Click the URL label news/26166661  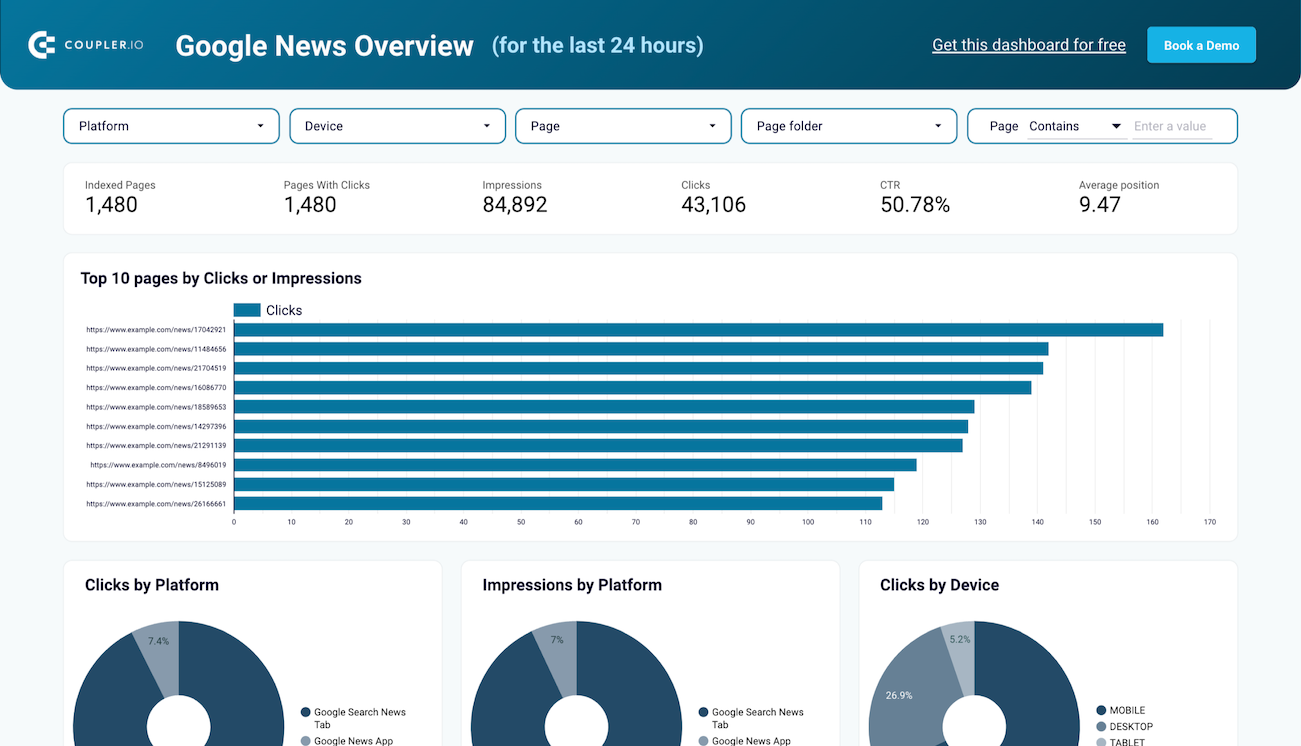click(156, 504)
